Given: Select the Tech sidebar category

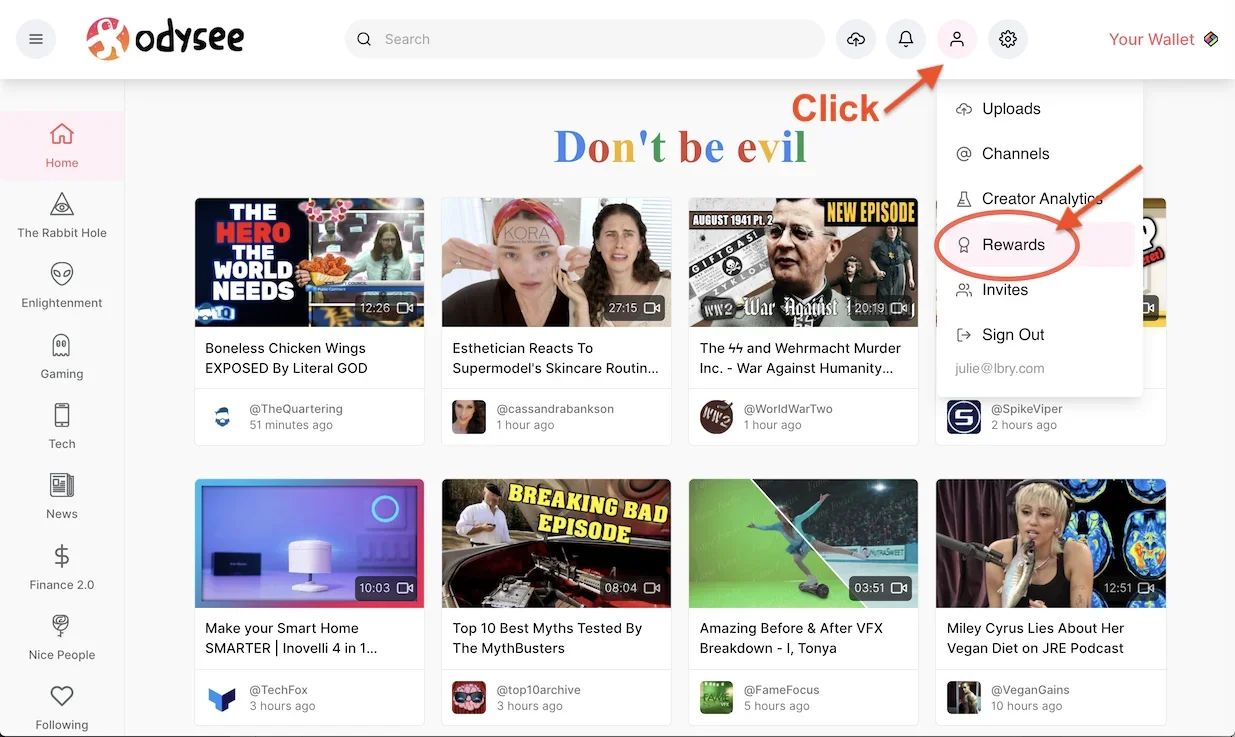Looking at the screenshot, I should point(62,427).
